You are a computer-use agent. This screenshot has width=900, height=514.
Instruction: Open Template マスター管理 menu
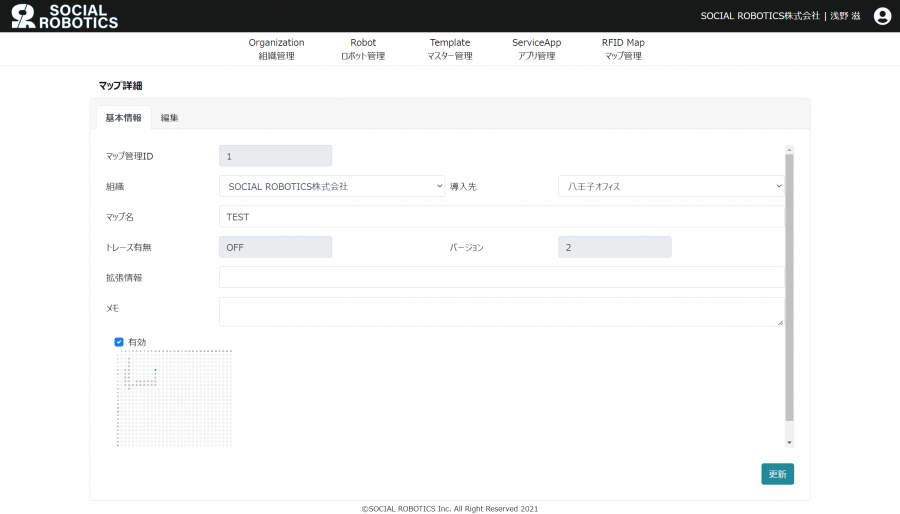point(450,49)
